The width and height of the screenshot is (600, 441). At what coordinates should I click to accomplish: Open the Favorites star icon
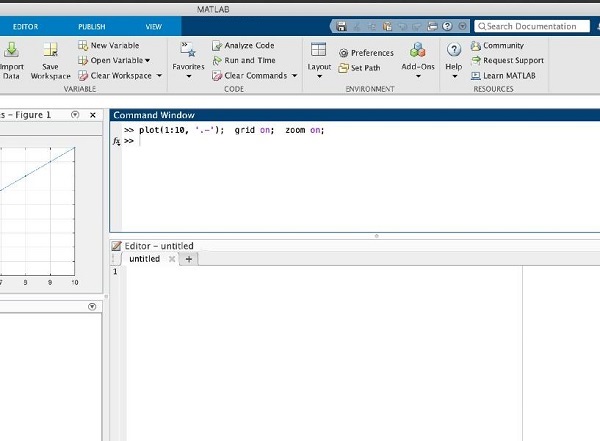coord(188,49)
